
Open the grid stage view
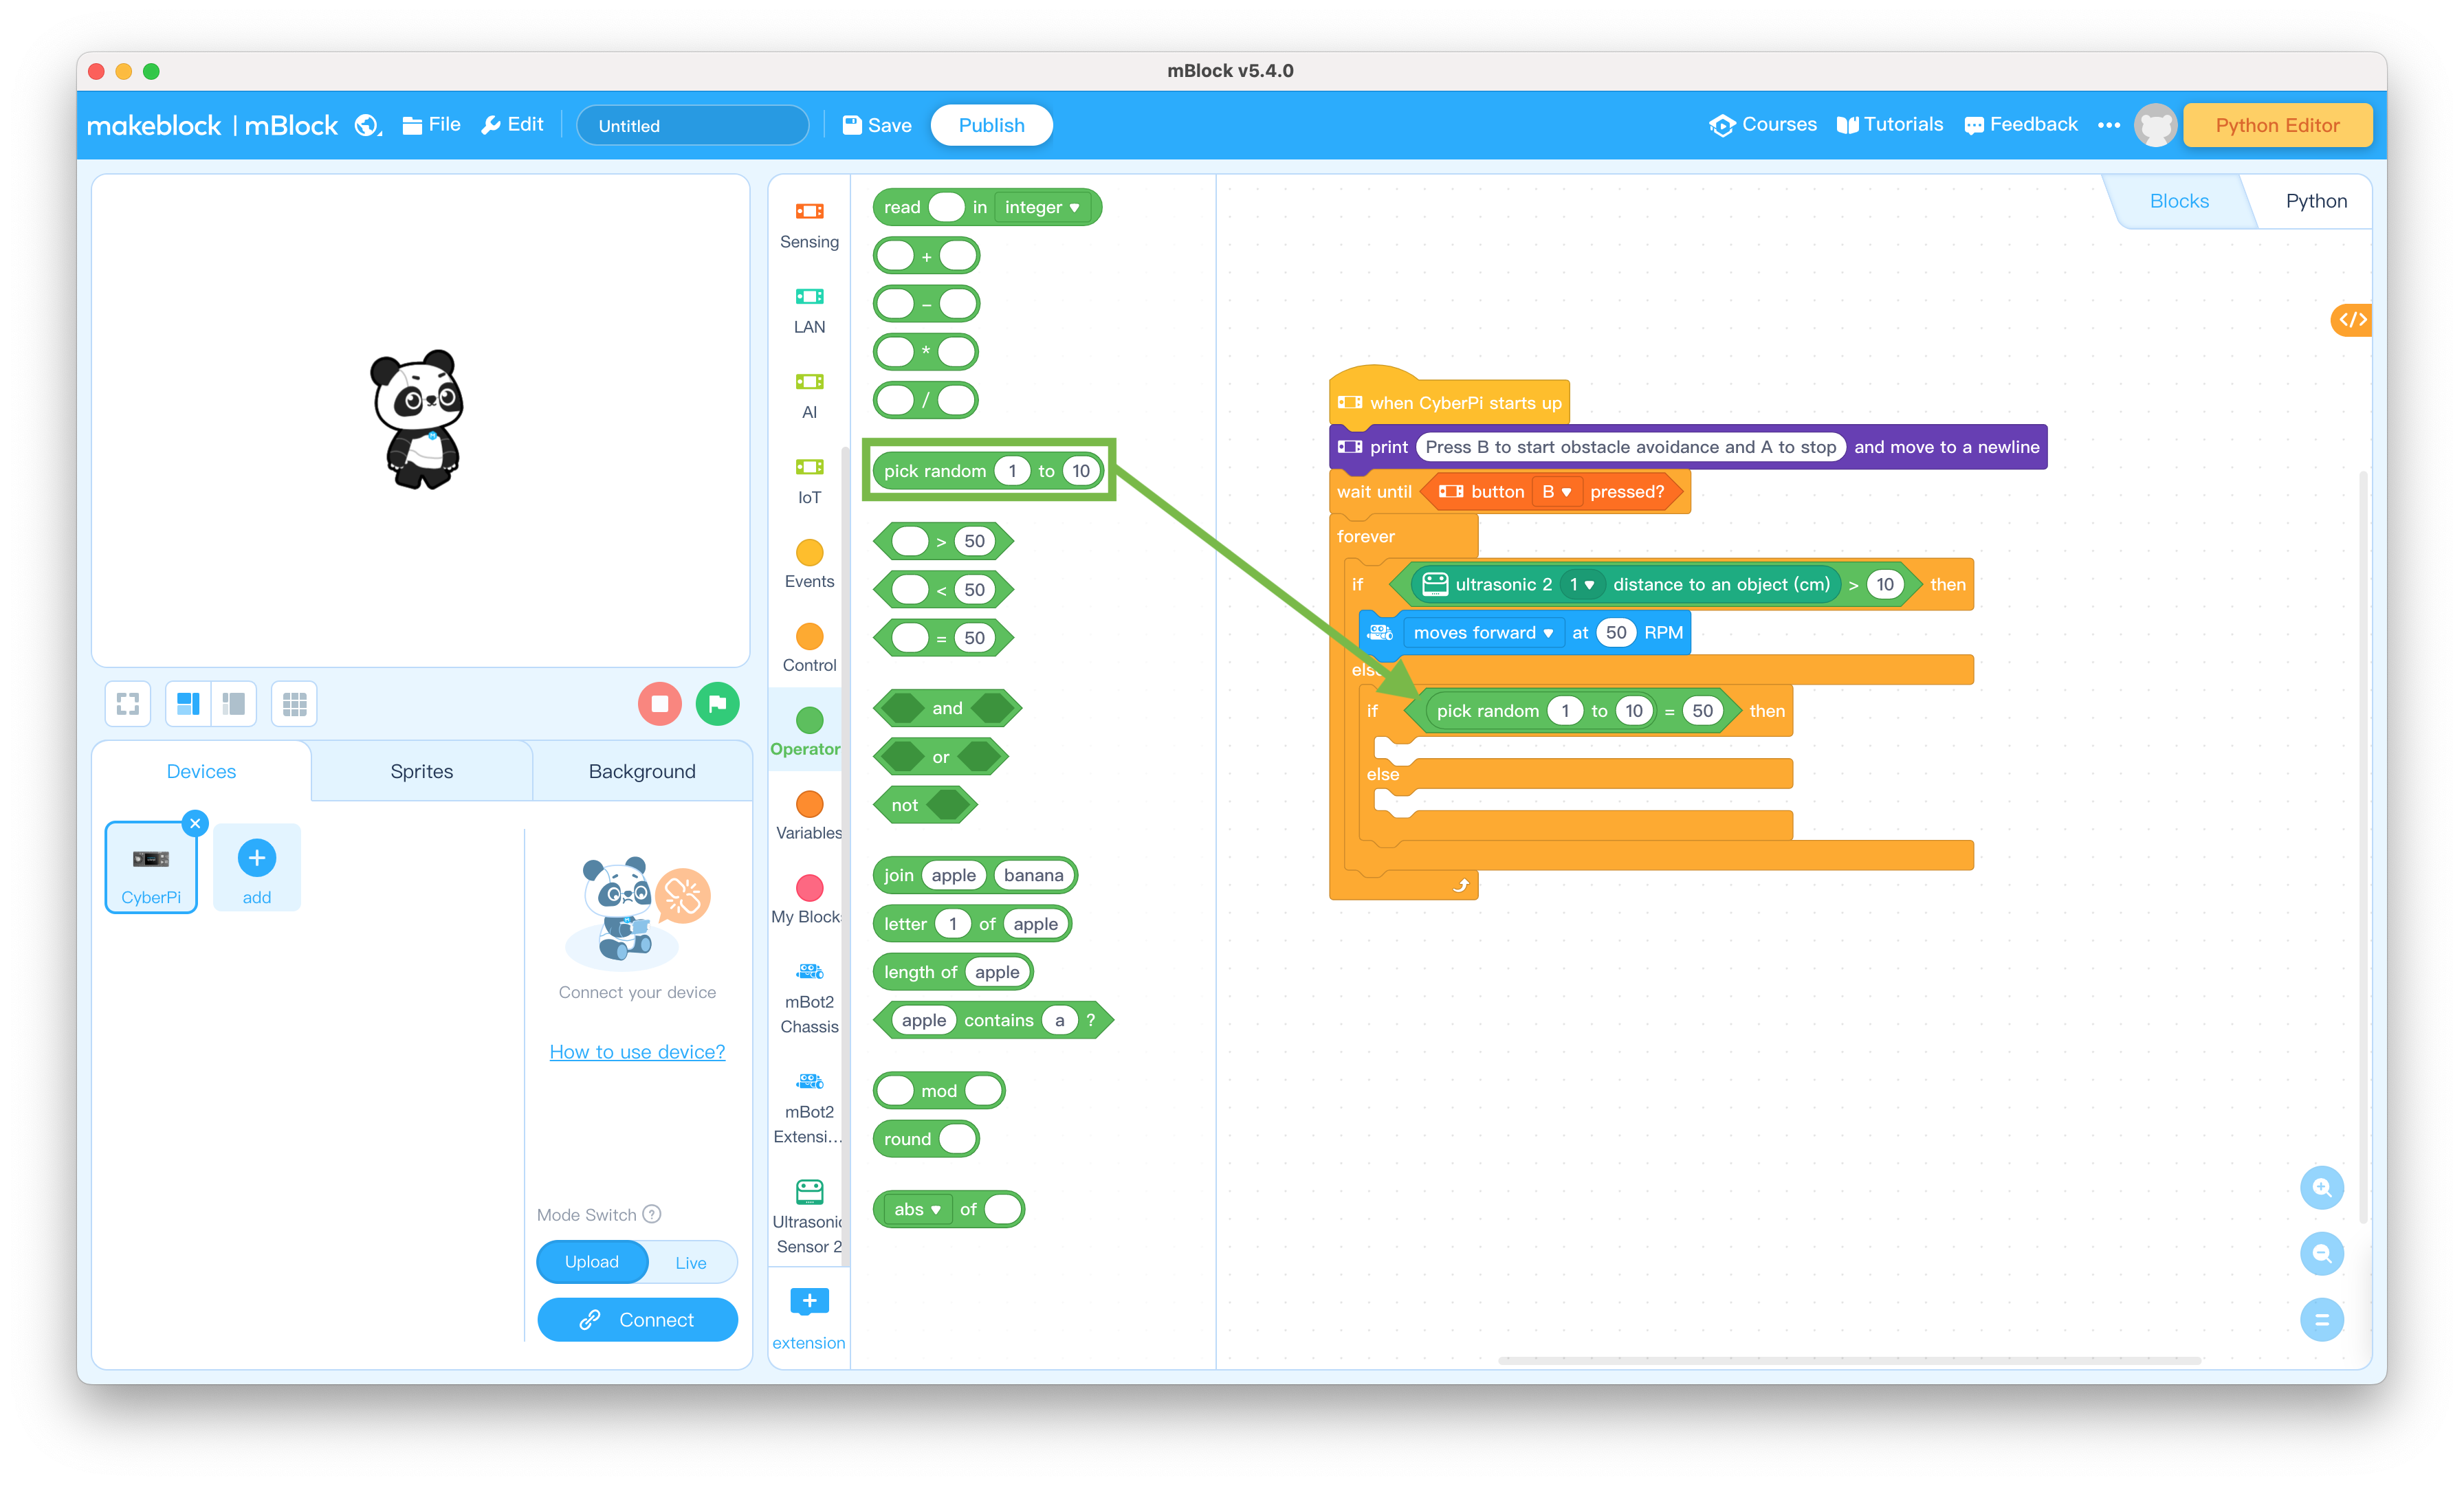tap(294, 704)
